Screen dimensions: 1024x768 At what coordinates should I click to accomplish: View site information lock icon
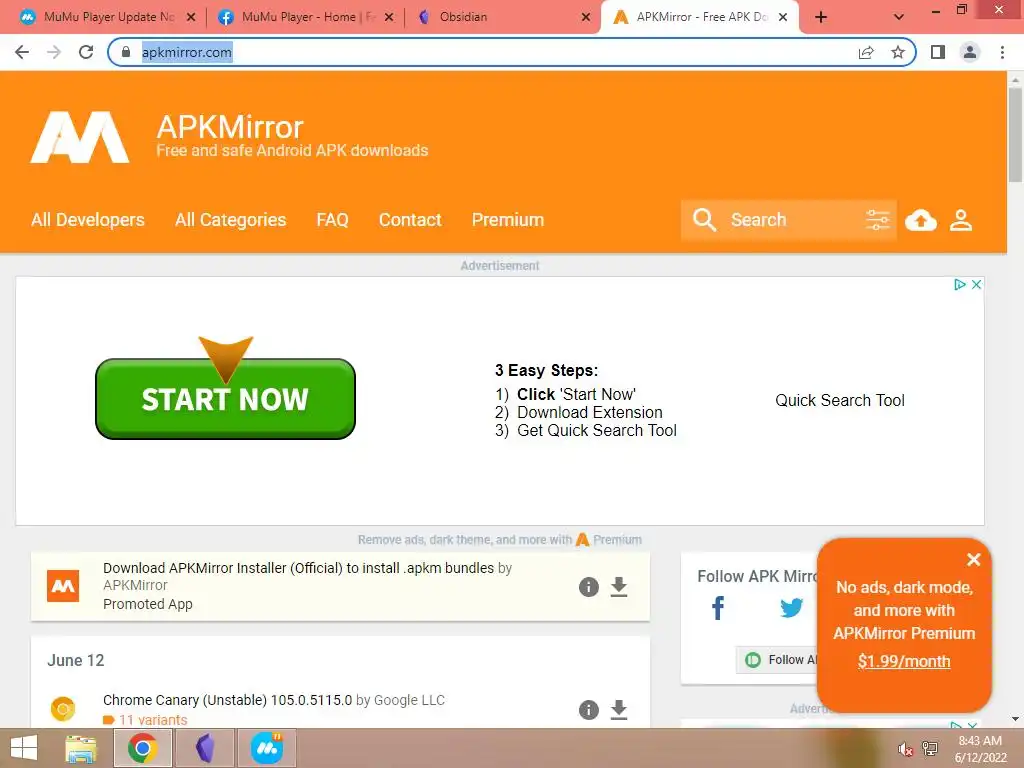pos(126,52)
